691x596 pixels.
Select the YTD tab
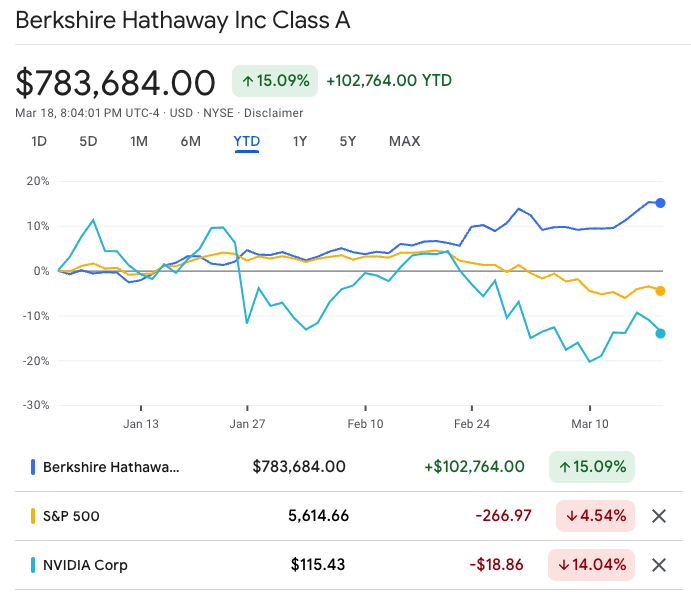pos(247,141)
